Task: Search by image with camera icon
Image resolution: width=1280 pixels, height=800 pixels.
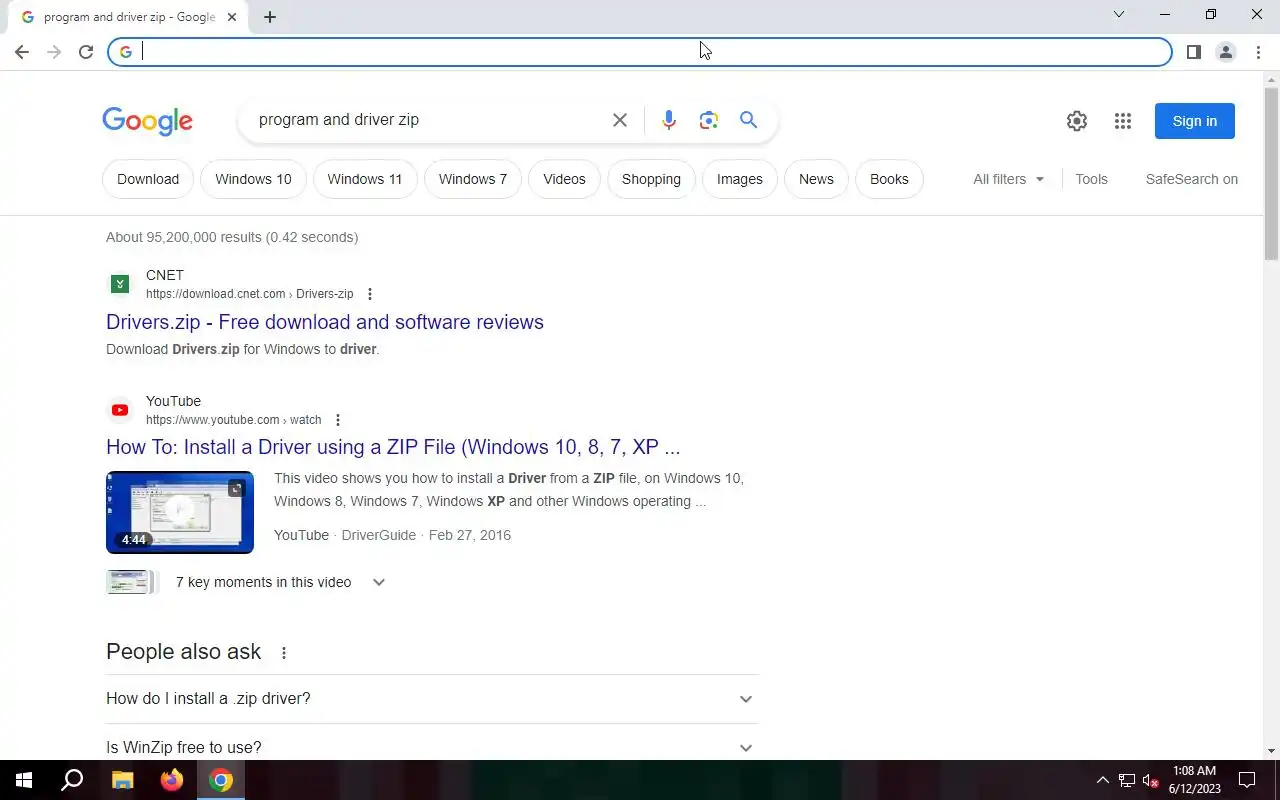Action: (x=709, y=120)
